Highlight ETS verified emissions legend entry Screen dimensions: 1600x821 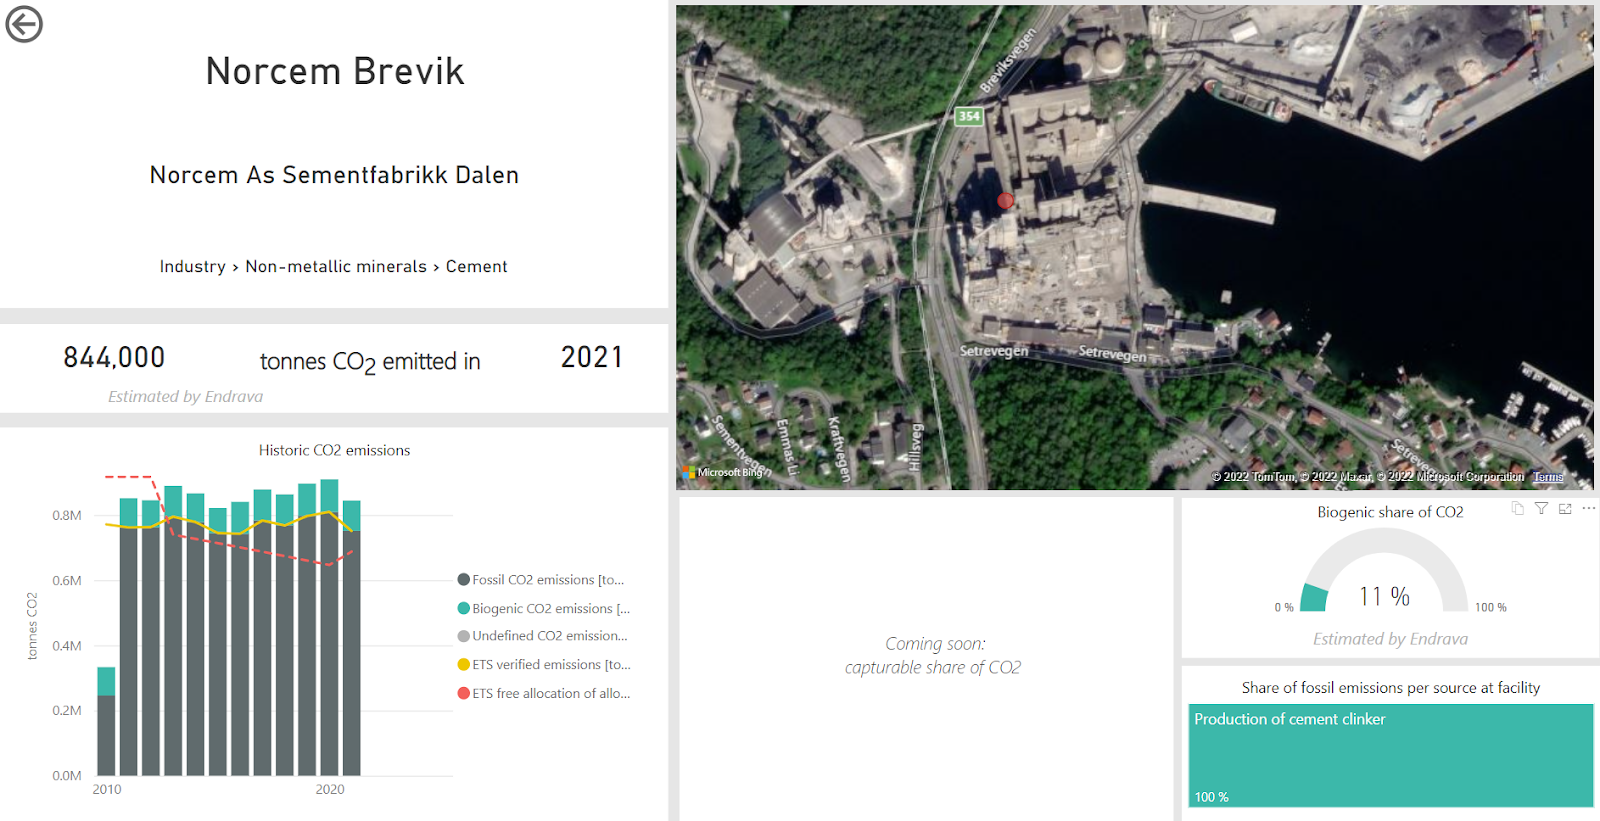[544, 665]
